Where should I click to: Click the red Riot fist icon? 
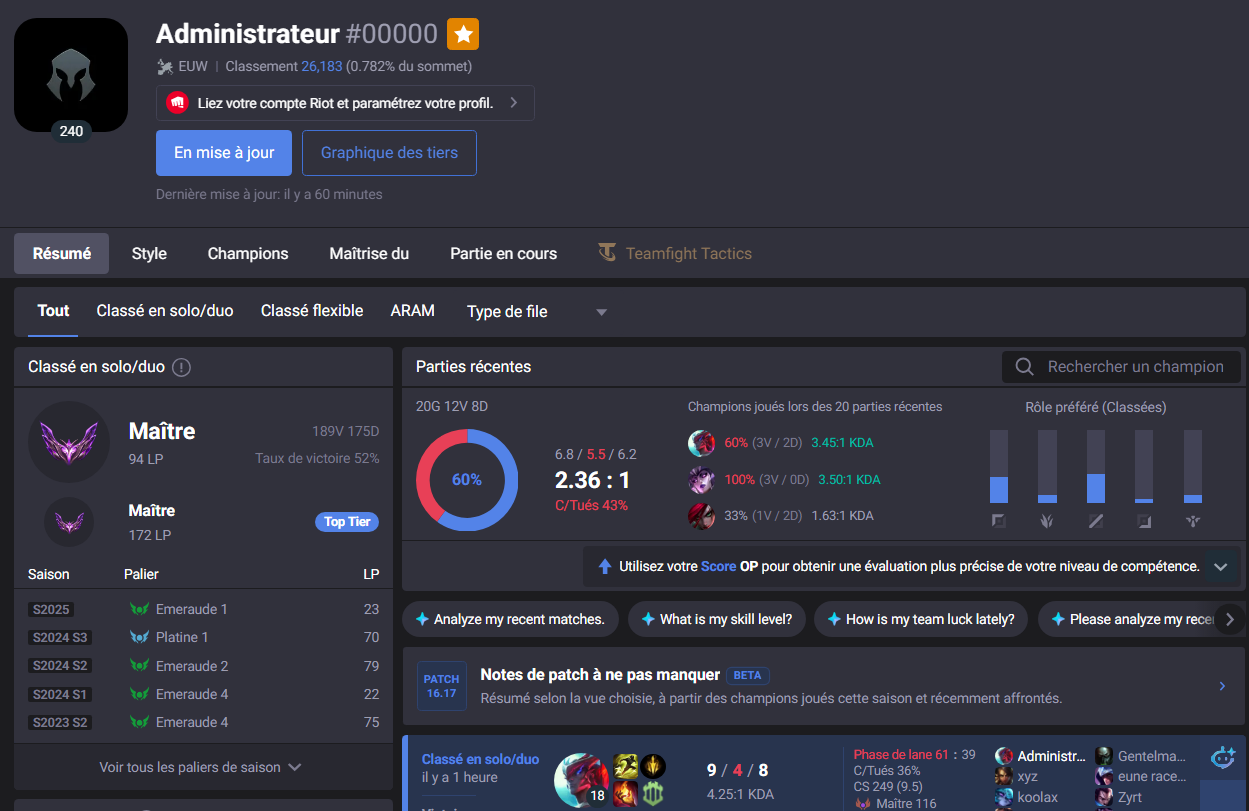[x=177, y=103]
